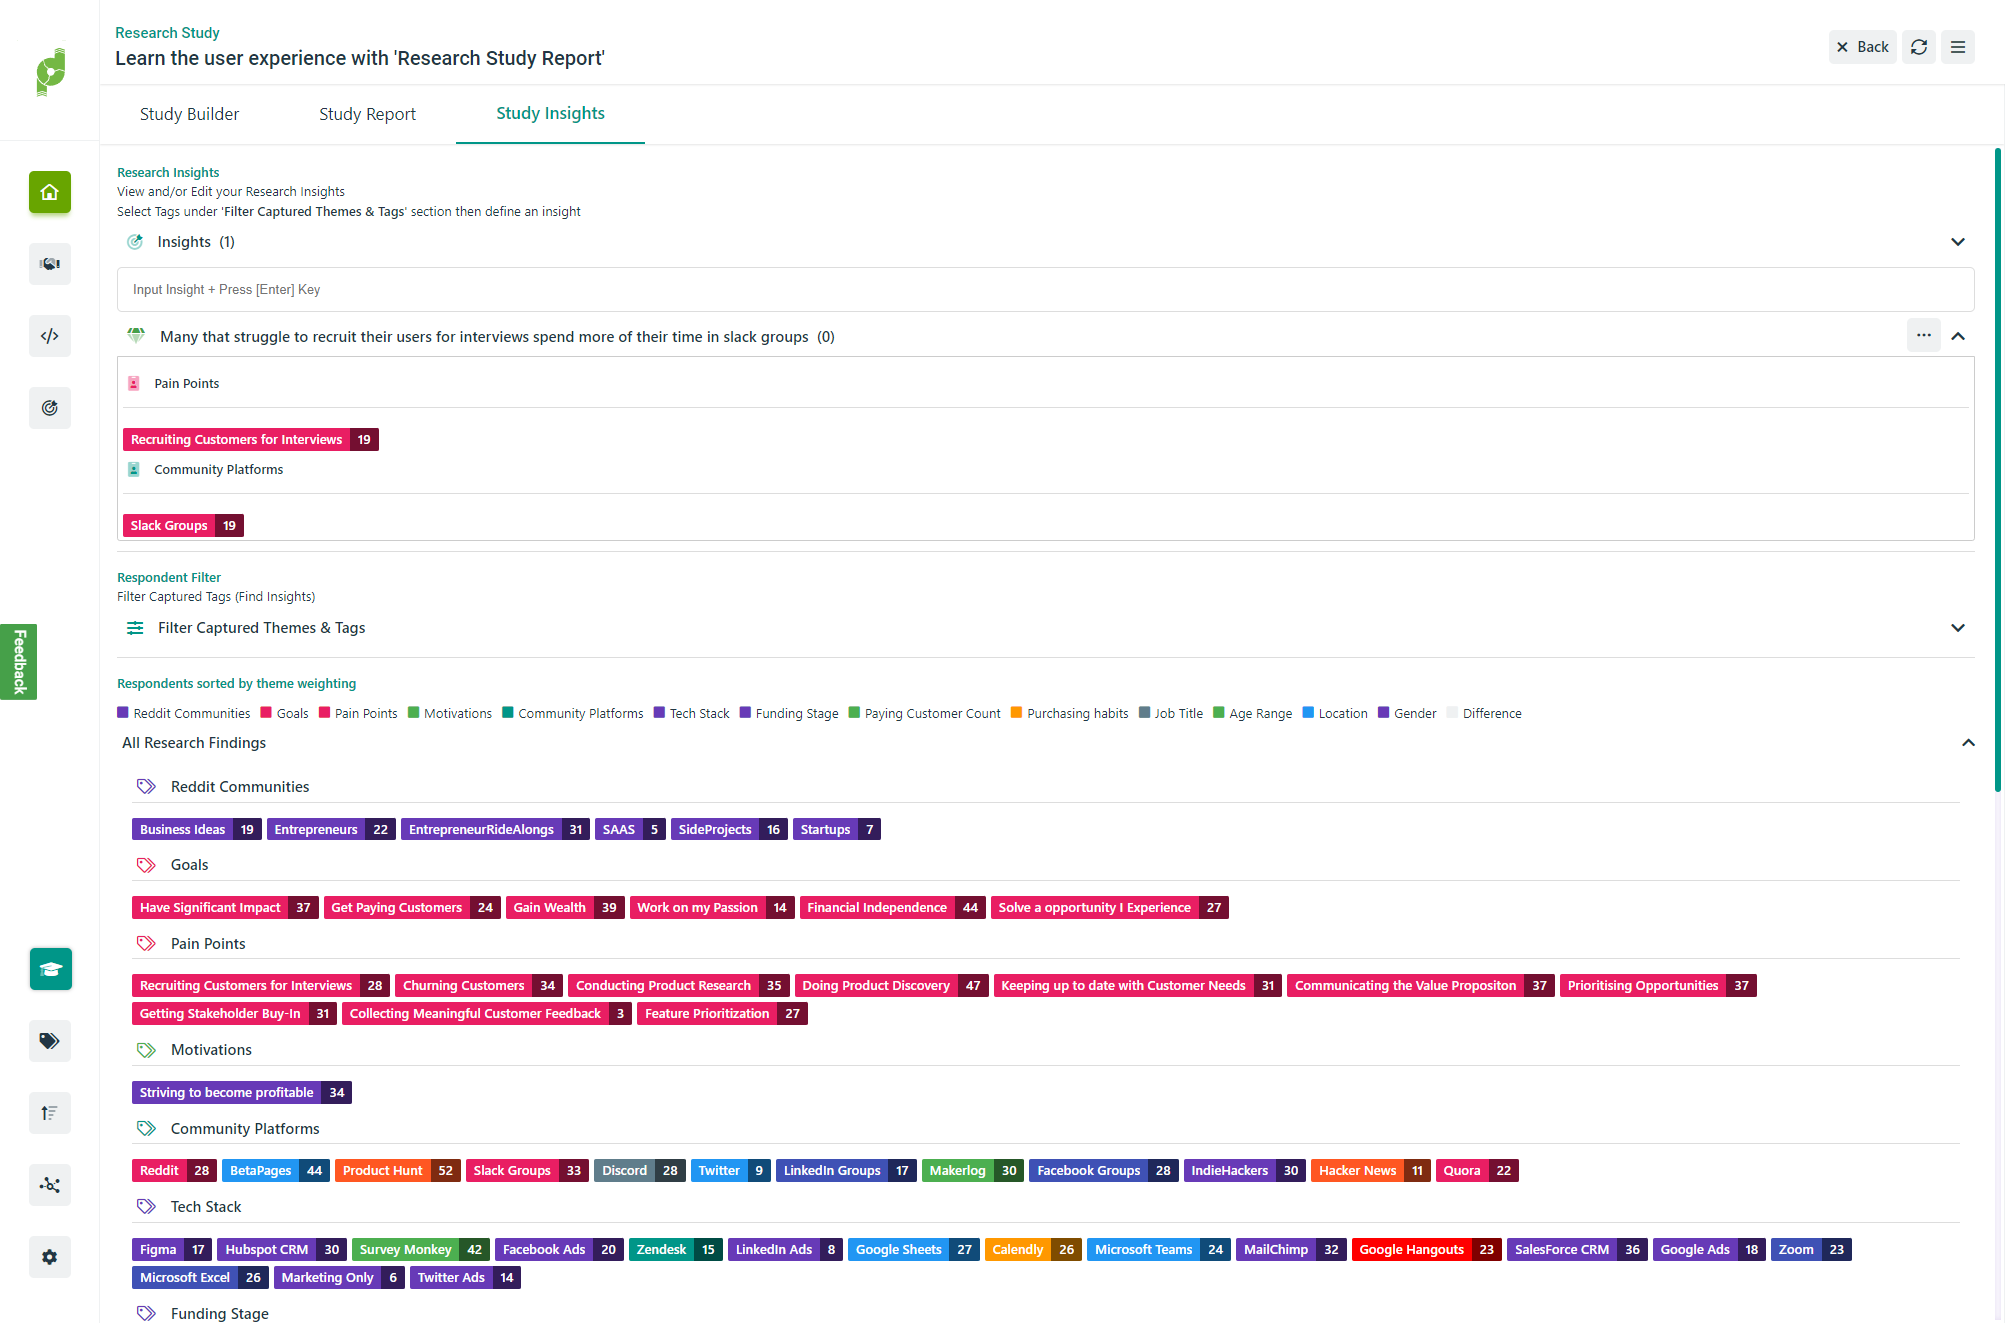The width and height of the screenshot is (2005, 1323).
Task: Switch to the Study Report tab
Action: tap(367, 114)
